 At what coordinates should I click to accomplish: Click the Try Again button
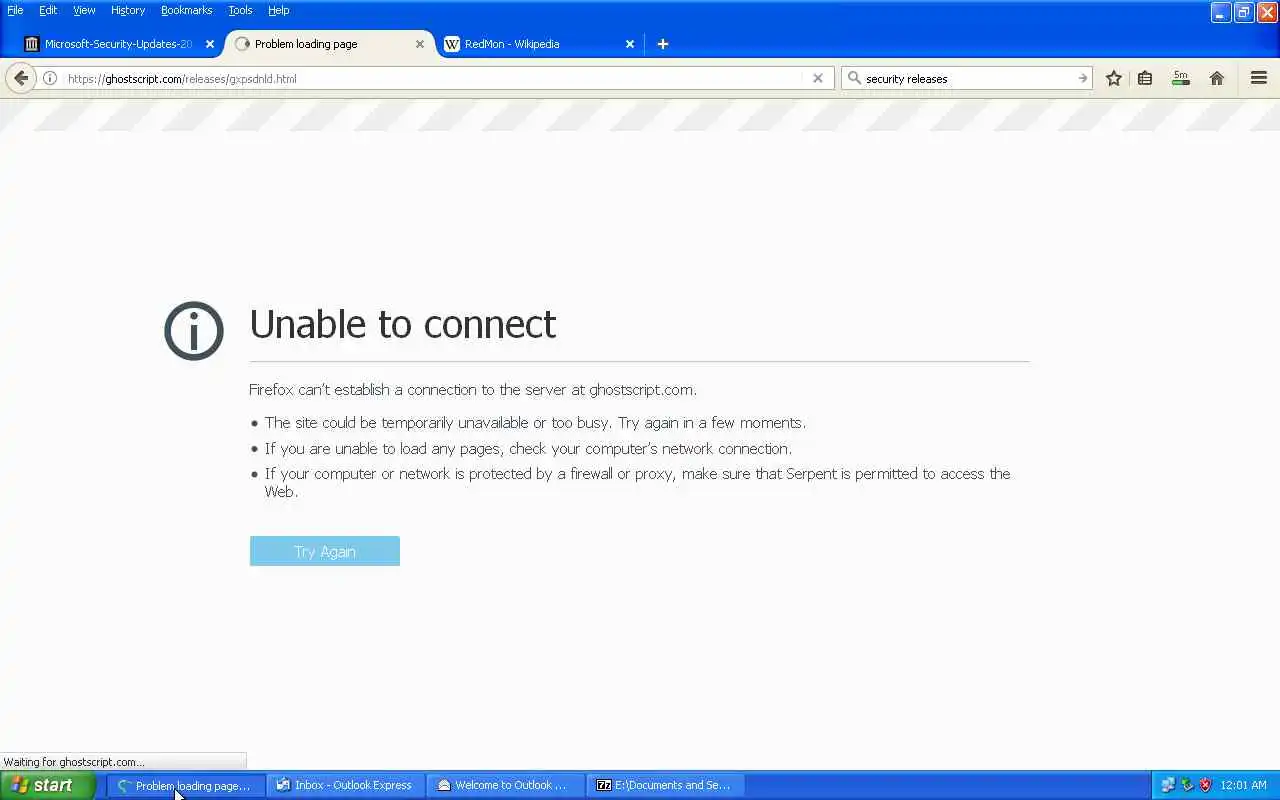325,551
